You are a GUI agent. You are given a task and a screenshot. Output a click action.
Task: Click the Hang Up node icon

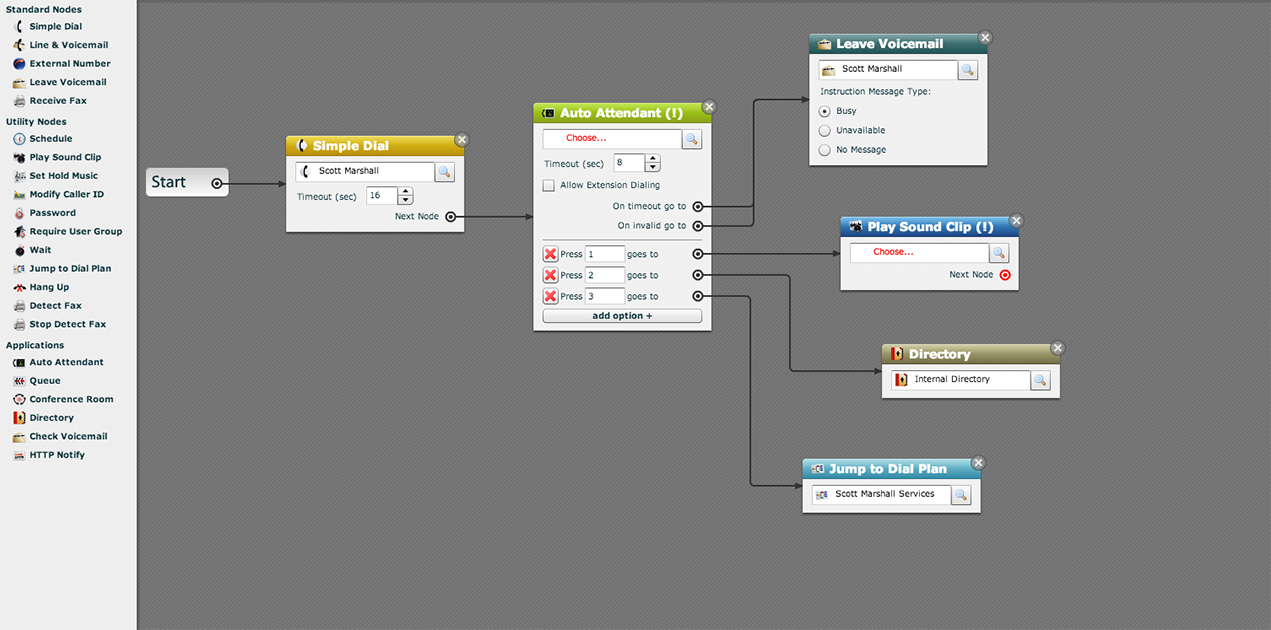tap(19, 288)
